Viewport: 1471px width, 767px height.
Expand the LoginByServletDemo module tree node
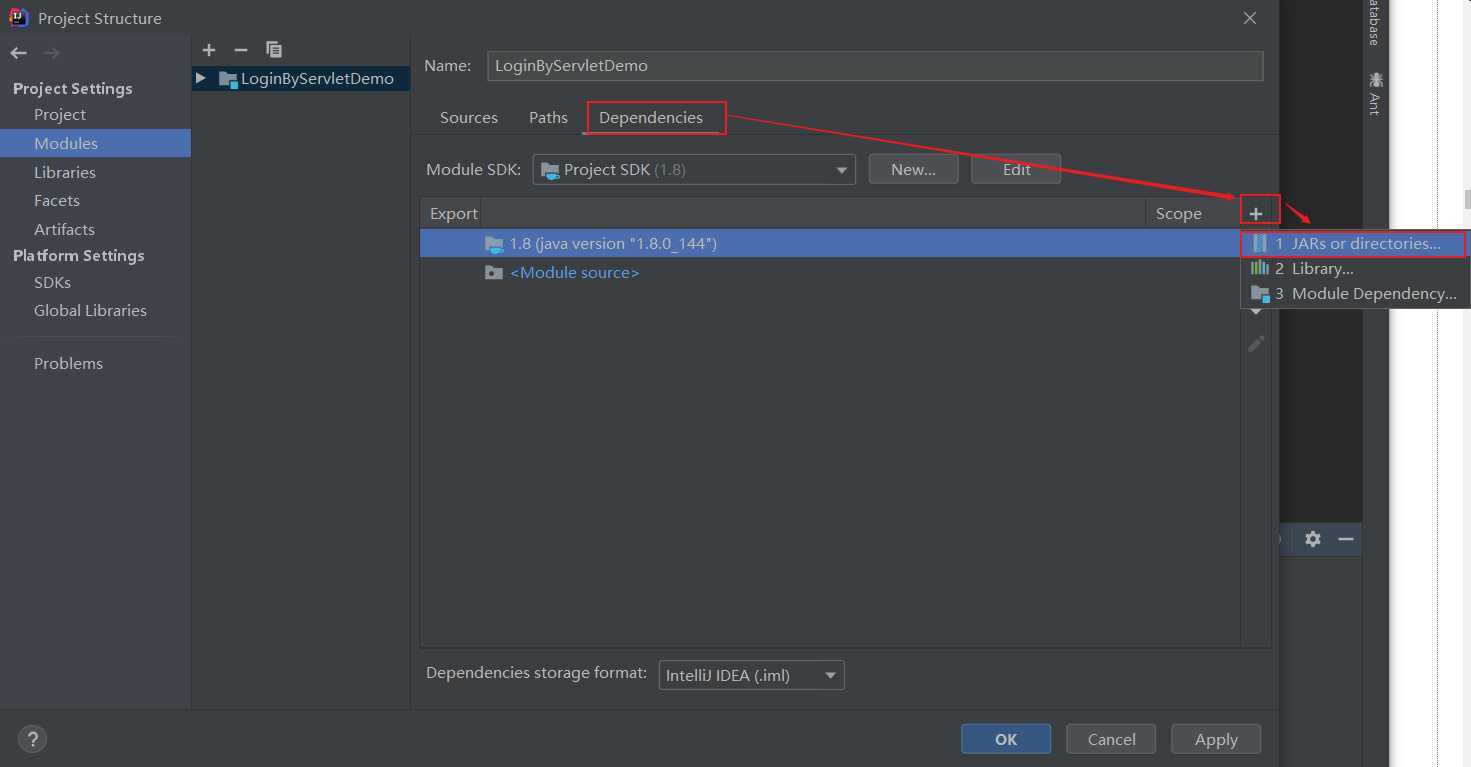tap(201, 78)
